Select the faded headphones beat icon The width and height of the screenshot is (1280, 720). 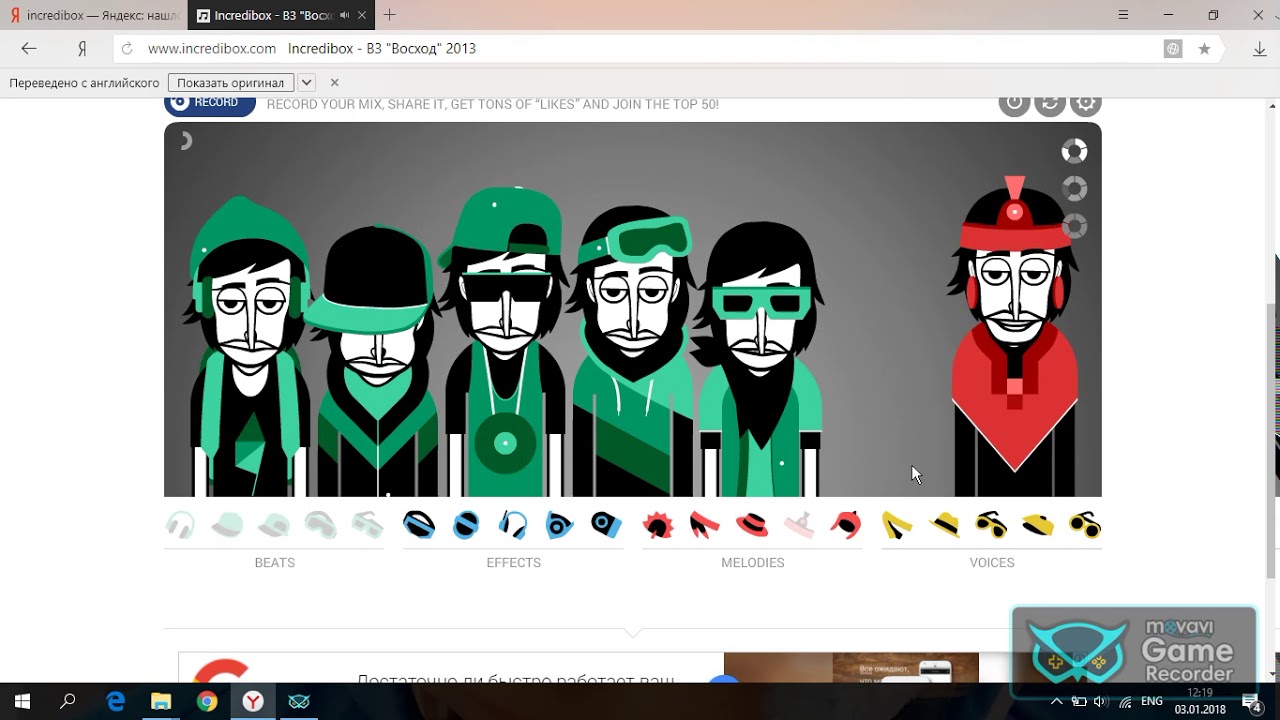181,524
